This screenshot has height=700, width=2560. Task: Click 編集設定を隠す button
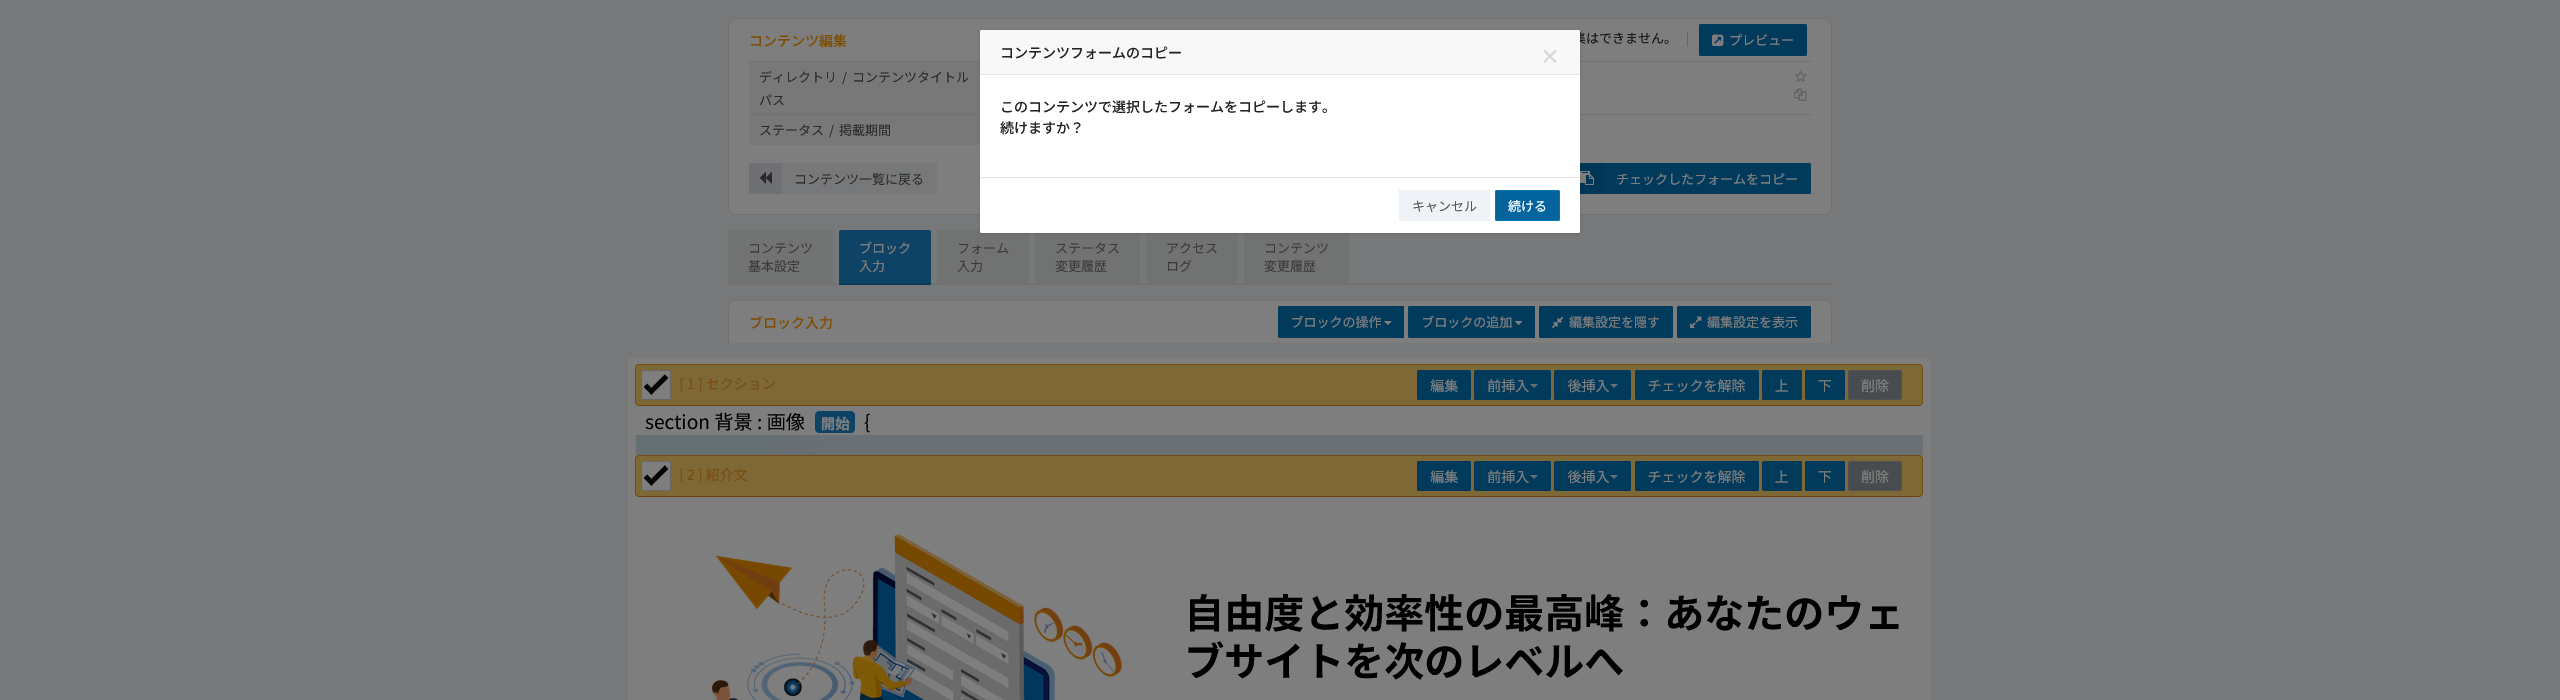tap(1606, 322)
